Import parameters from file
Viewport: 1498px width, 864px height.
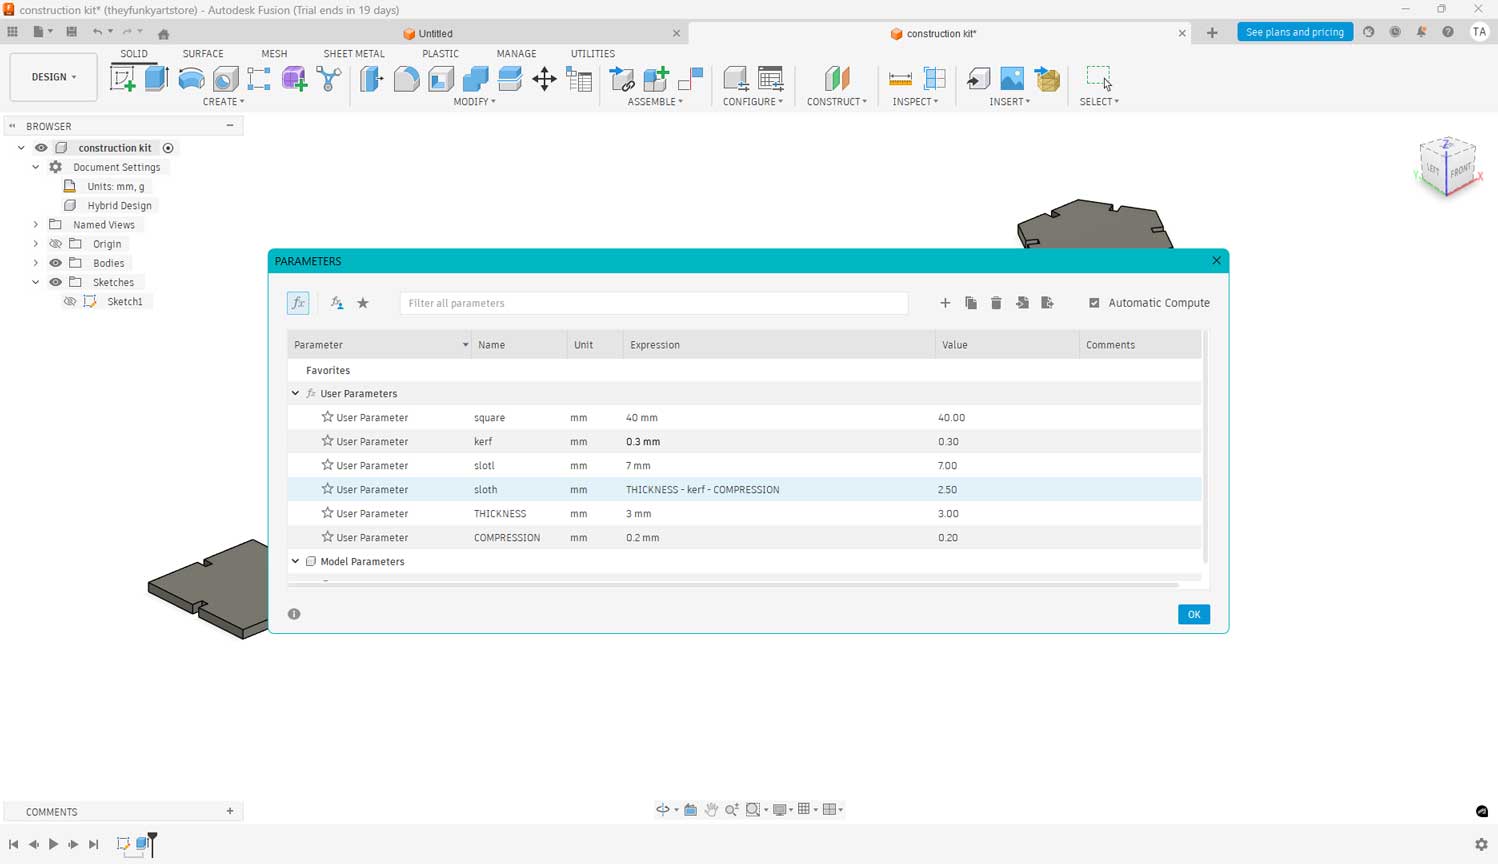(1022, 303)
